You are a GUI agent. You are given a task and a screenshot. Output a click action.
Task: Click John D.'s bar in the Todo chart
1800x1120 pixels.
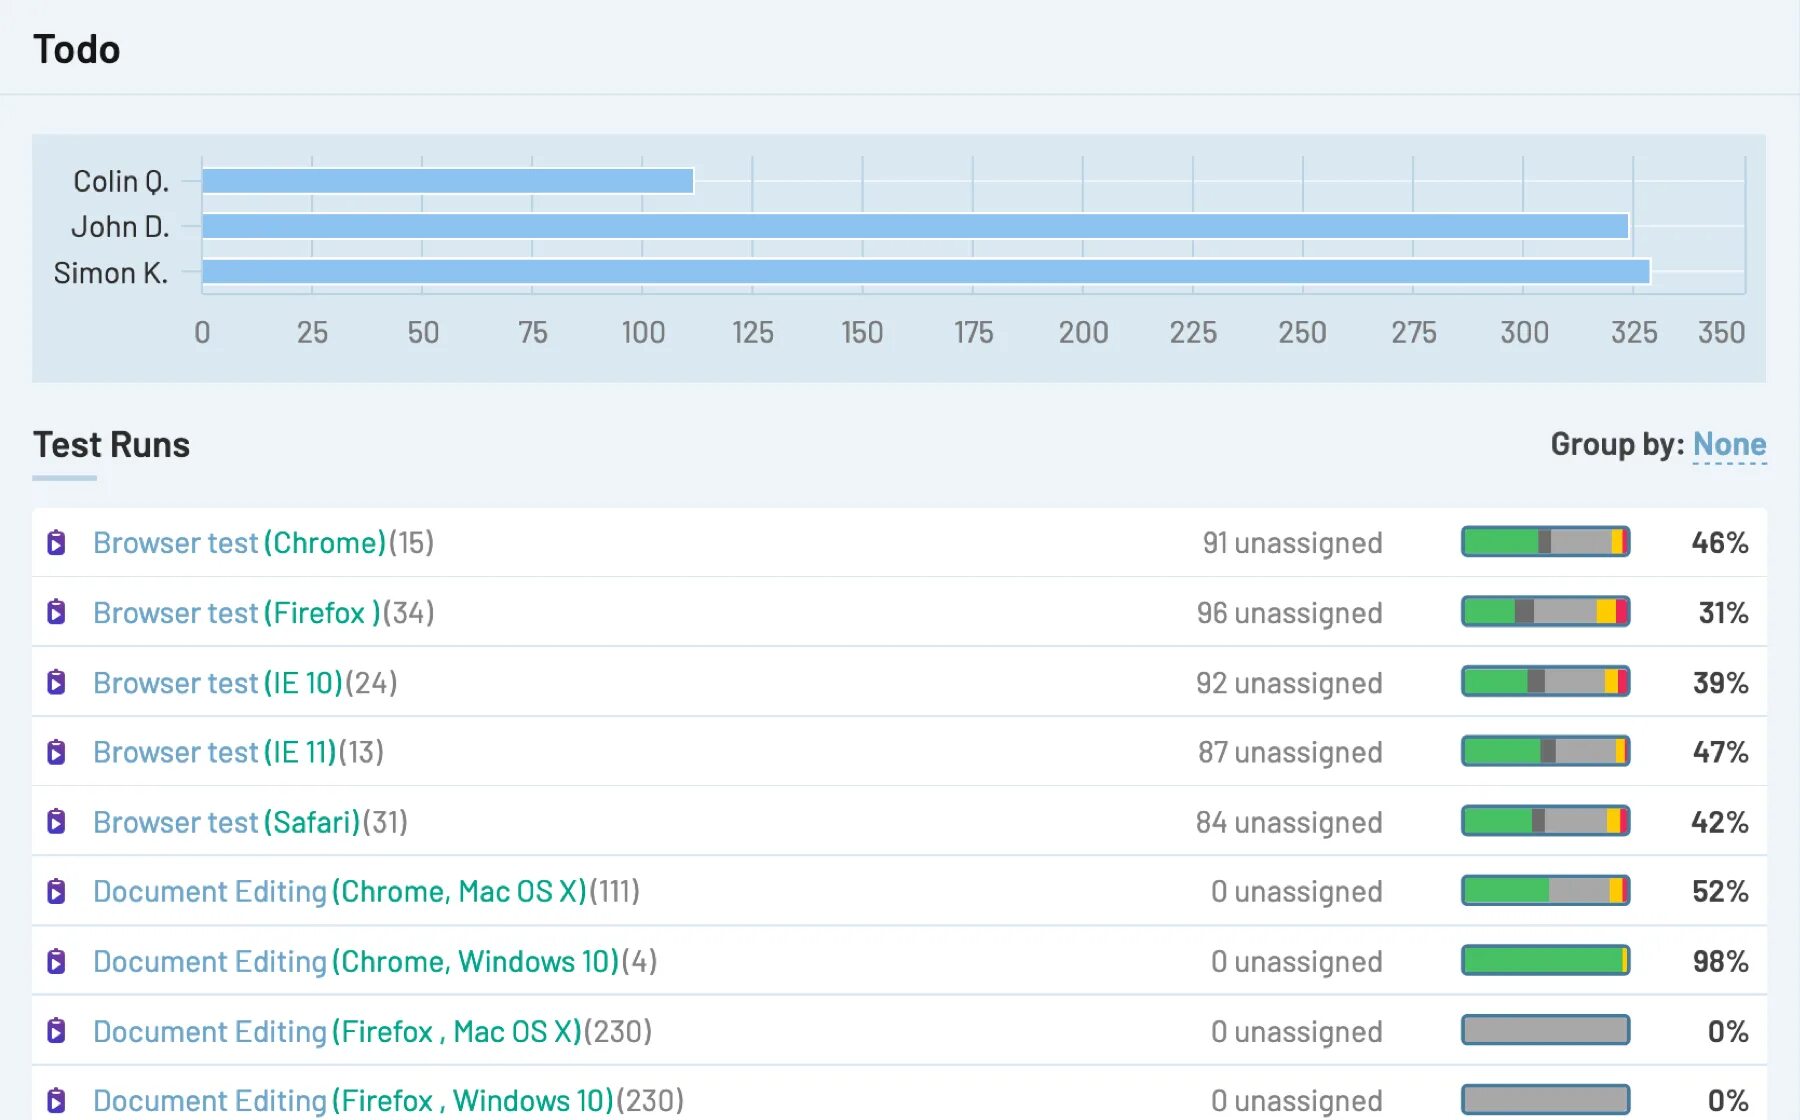pos(915,226)
